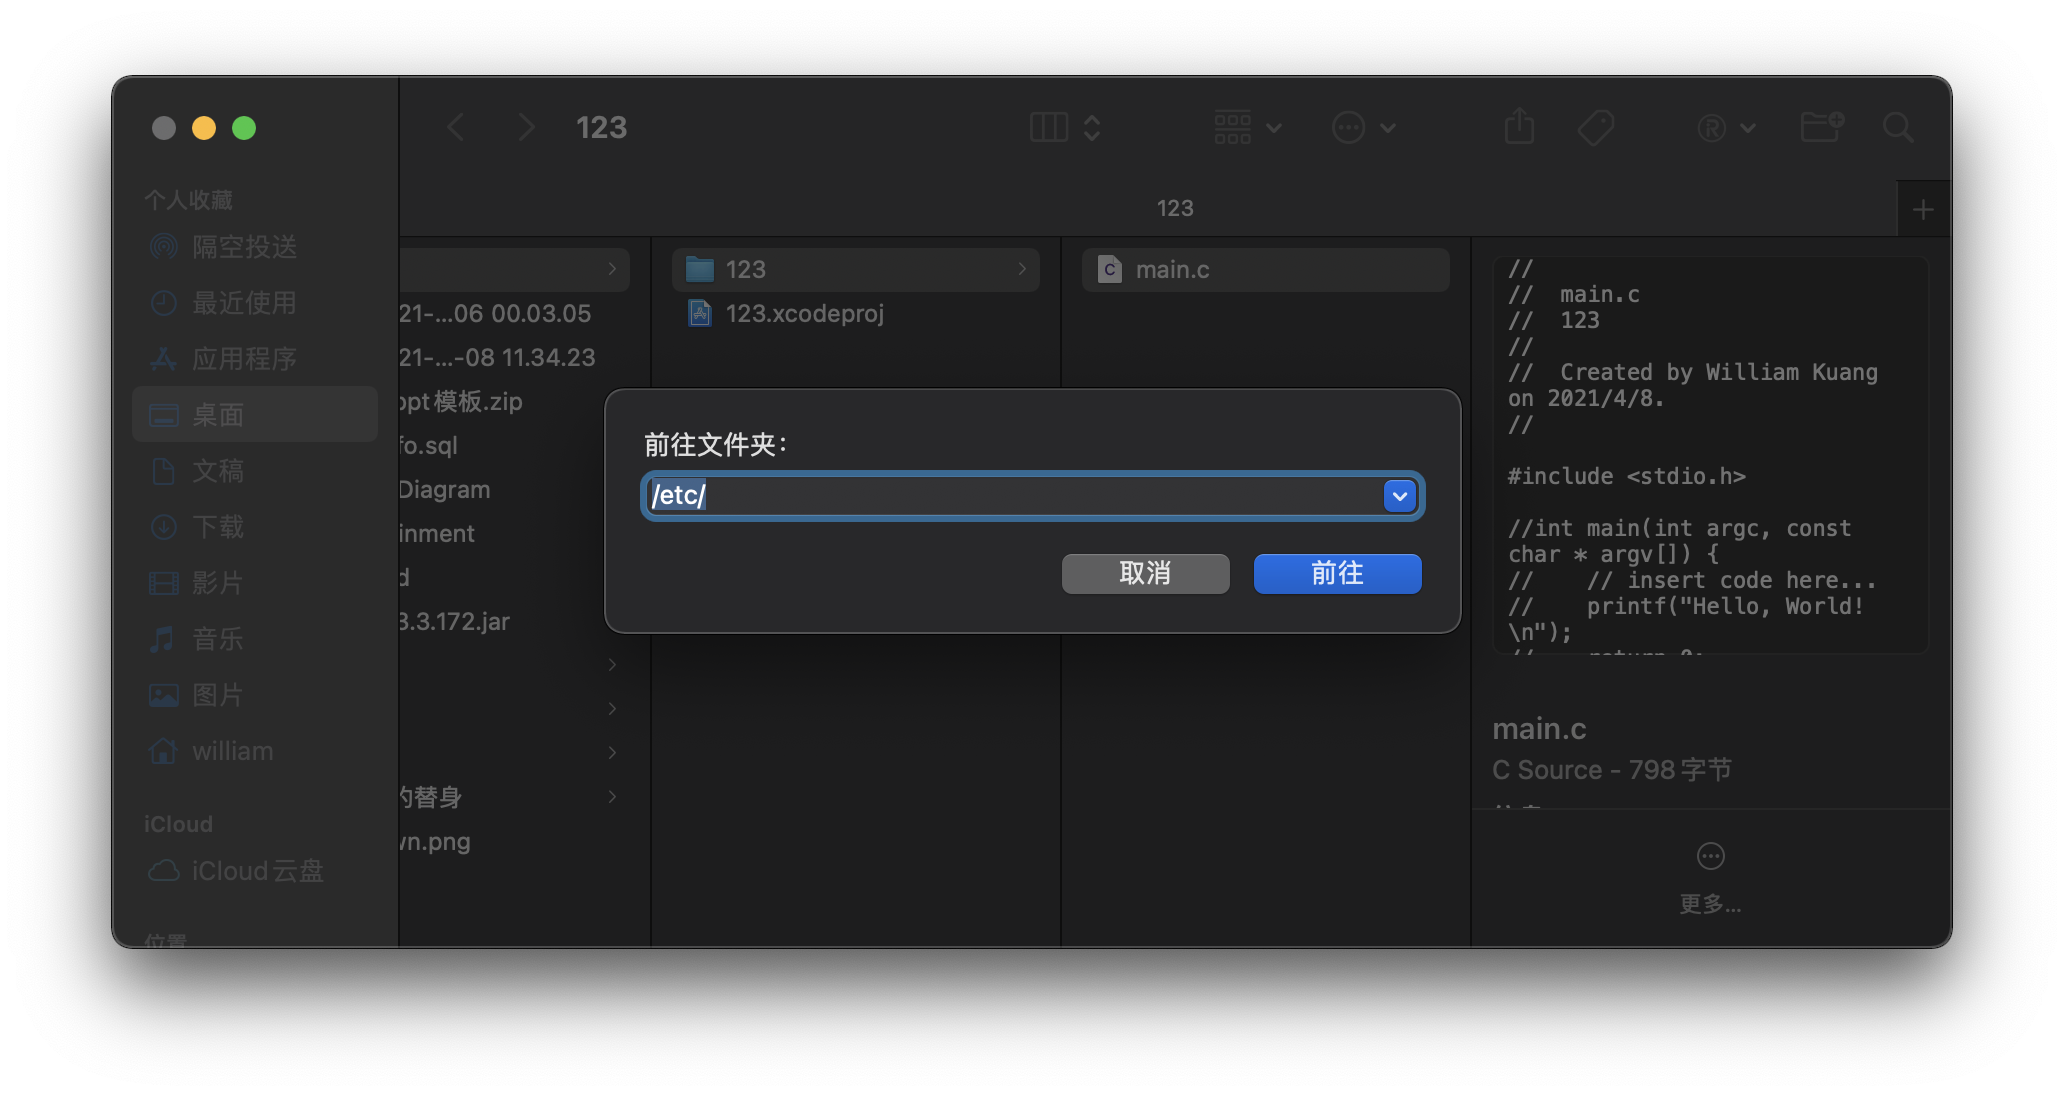Image resolution: width=2064 pixels, height=1096 pixels.
Task: Select the file ending n.png
Action: click(514, 842)
